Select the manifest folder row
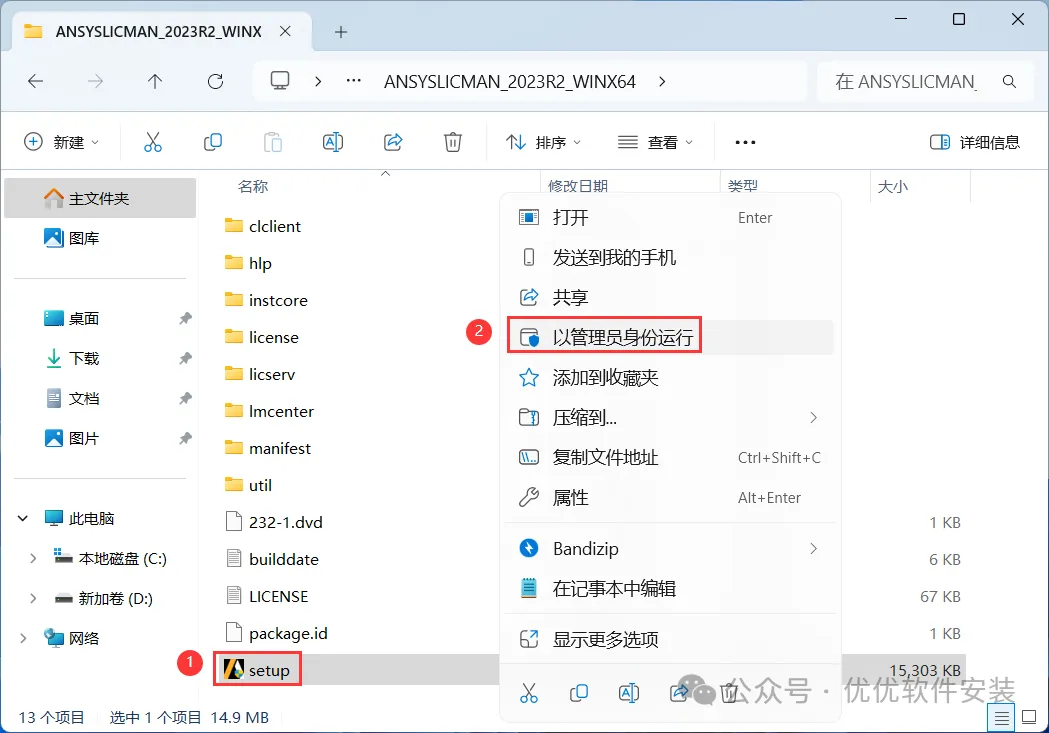This screenshot has width=1049, height=733. pos(268,448)
